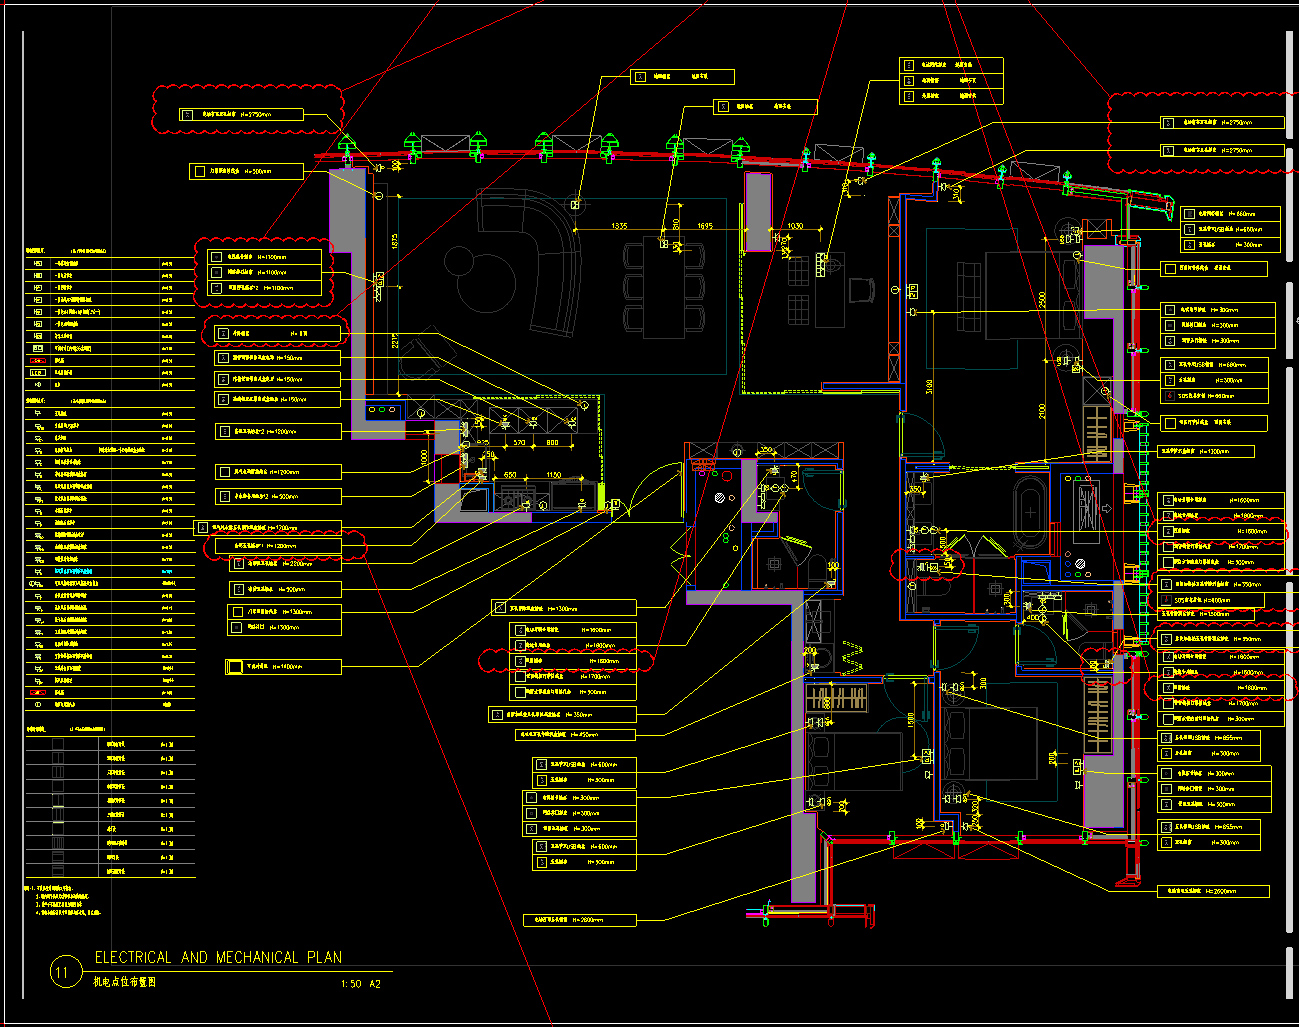Screen dimensions: 1299x1027
Task: Select the H=350mm callout label
Action: (563, 714)
